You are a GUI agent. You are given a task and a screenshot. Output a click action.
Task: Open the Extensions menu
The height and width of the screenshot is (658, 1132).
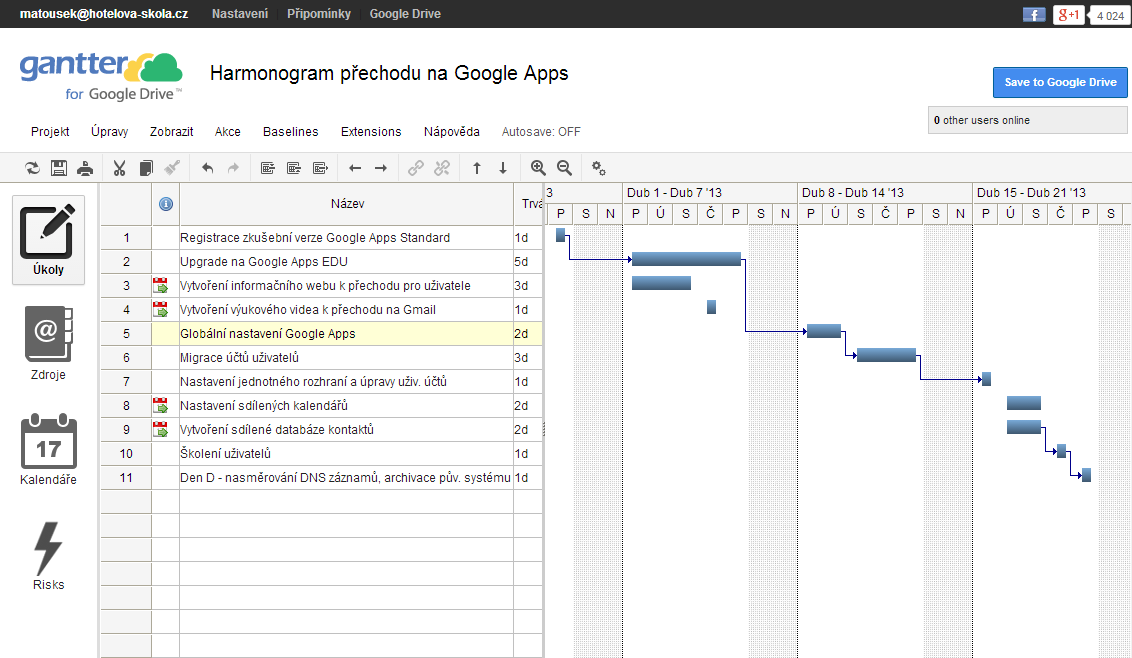click(x=371, y=131)
